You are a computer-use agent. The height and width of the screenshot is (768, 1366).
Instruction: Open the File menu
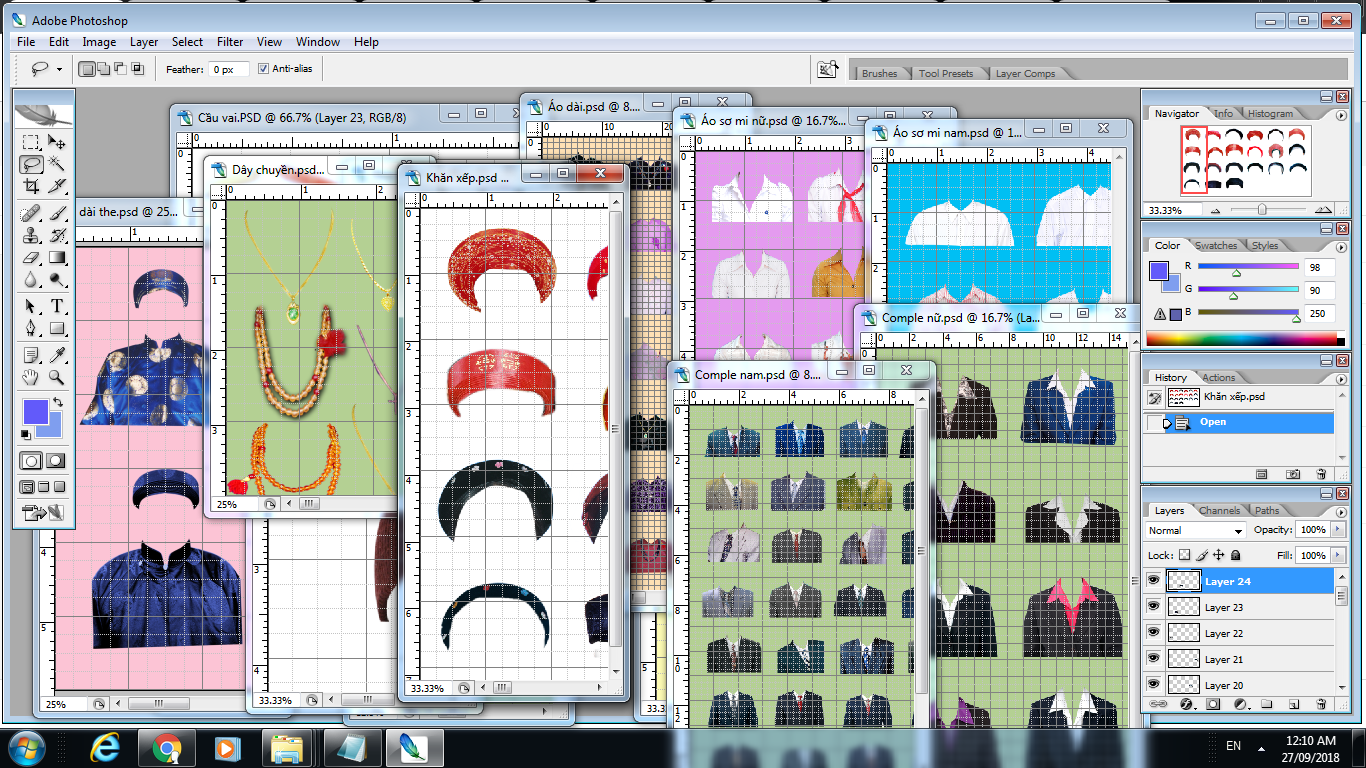(x=26, y=42)
